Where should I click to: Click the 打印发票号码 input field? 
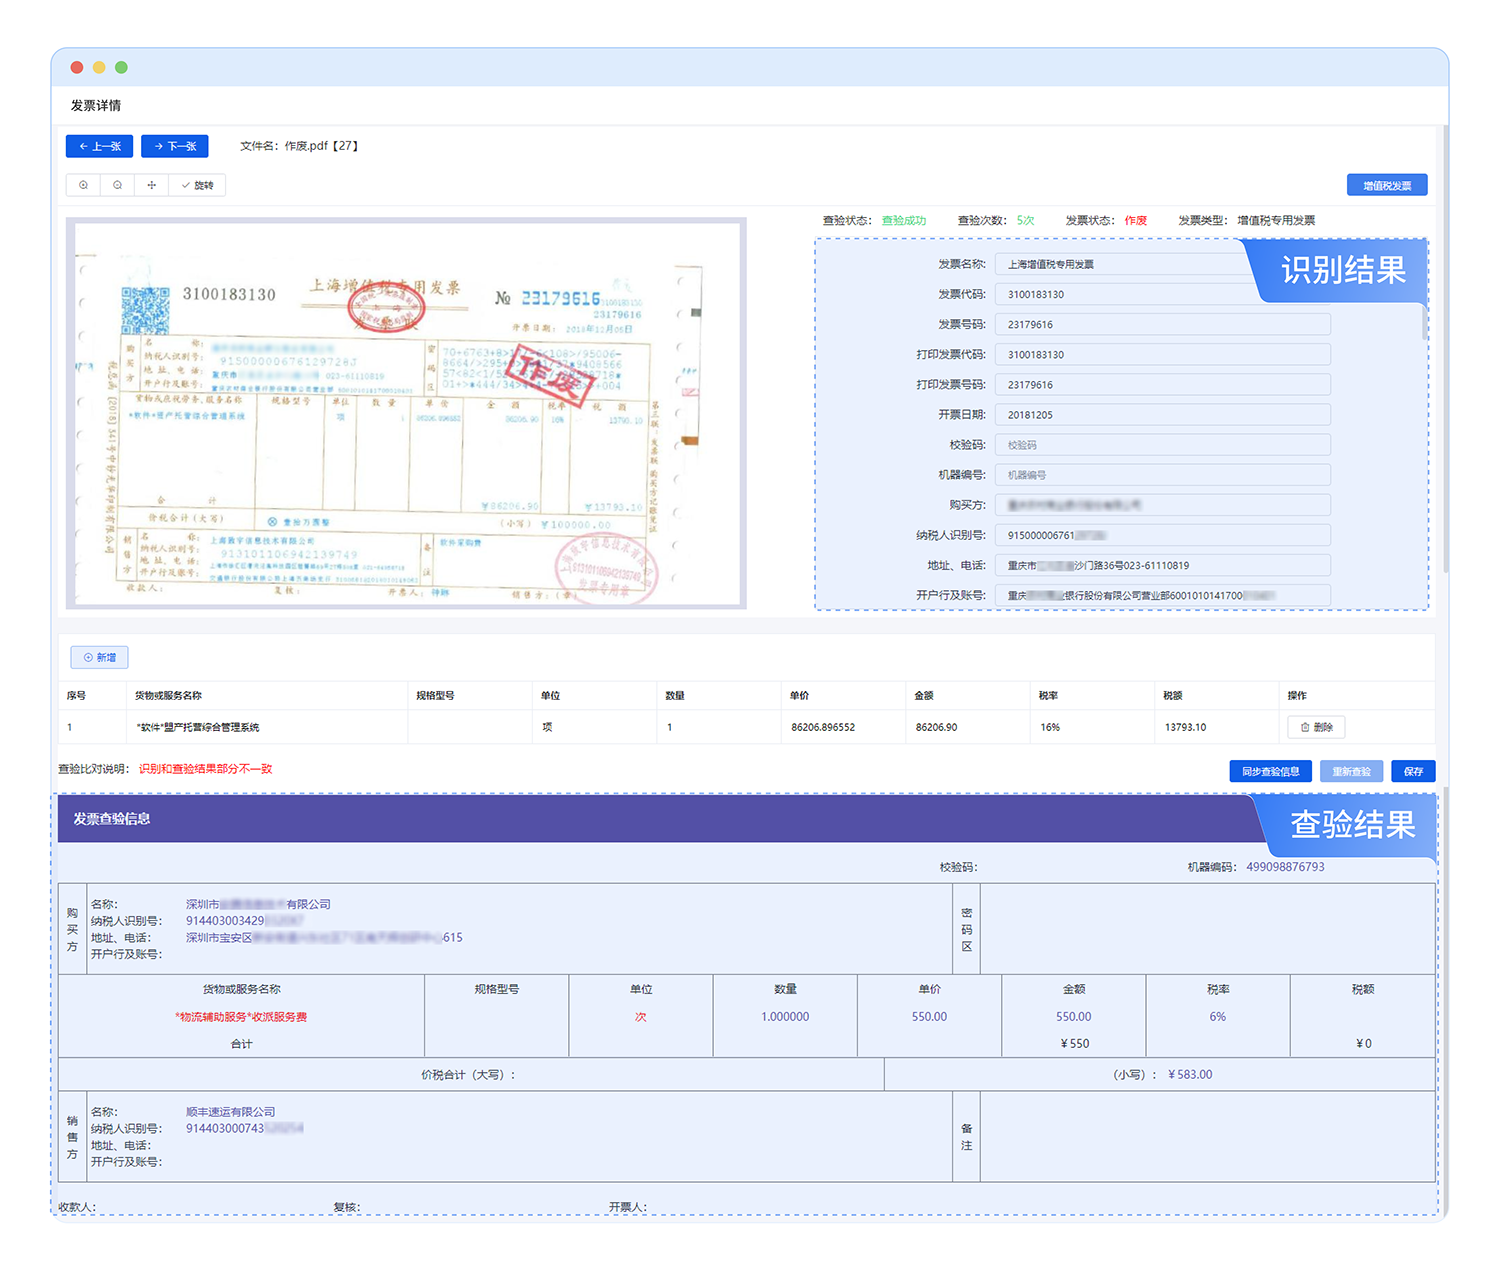[1163, 384]
